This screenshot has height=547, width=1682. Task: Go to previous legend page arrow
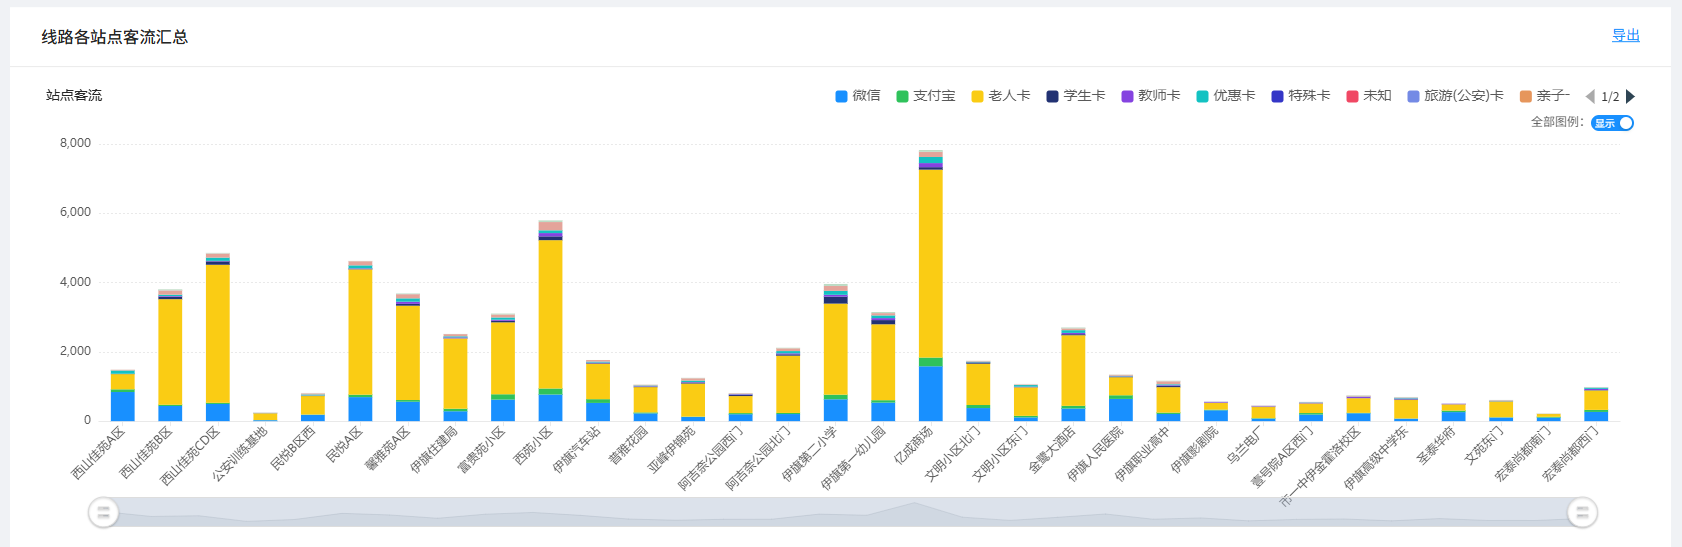[1590, 97]
